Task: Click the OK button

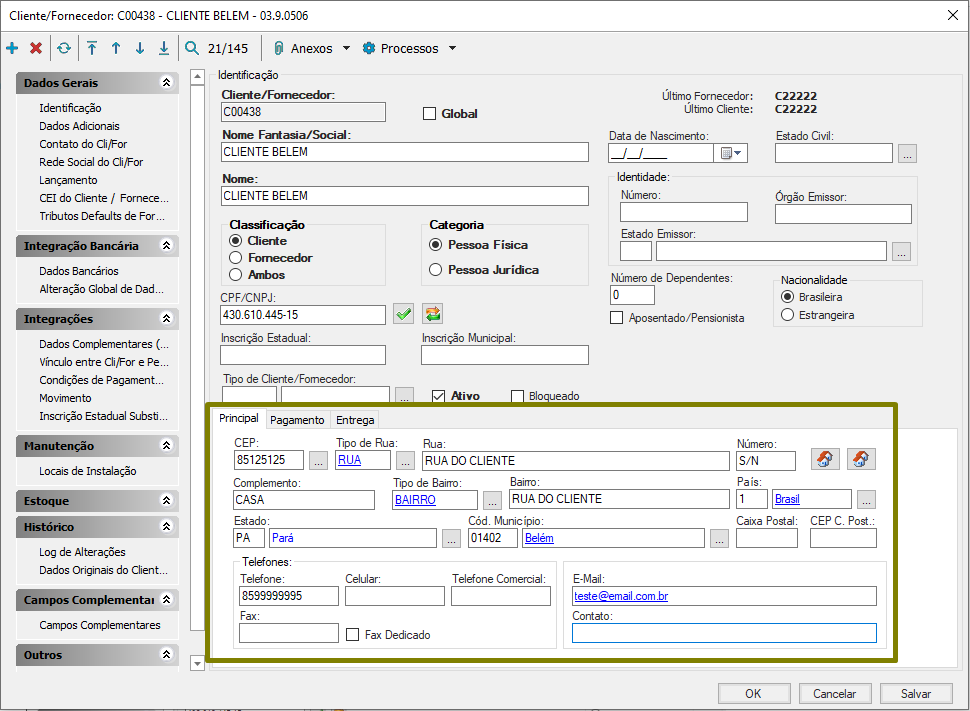Action: [753, 694]
